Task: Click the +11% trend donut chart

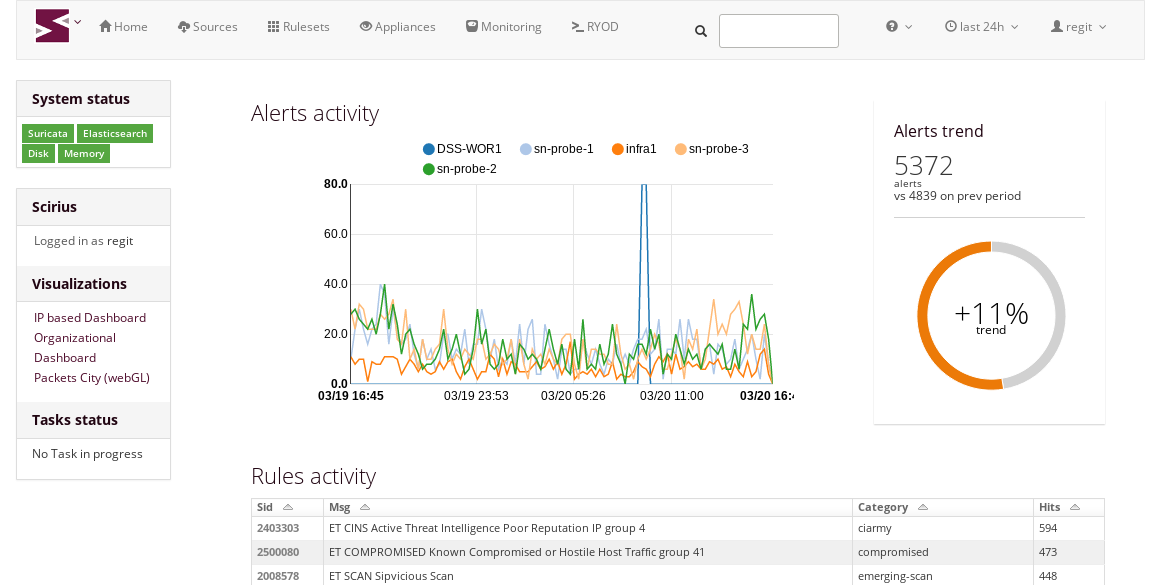Action: 991,316
